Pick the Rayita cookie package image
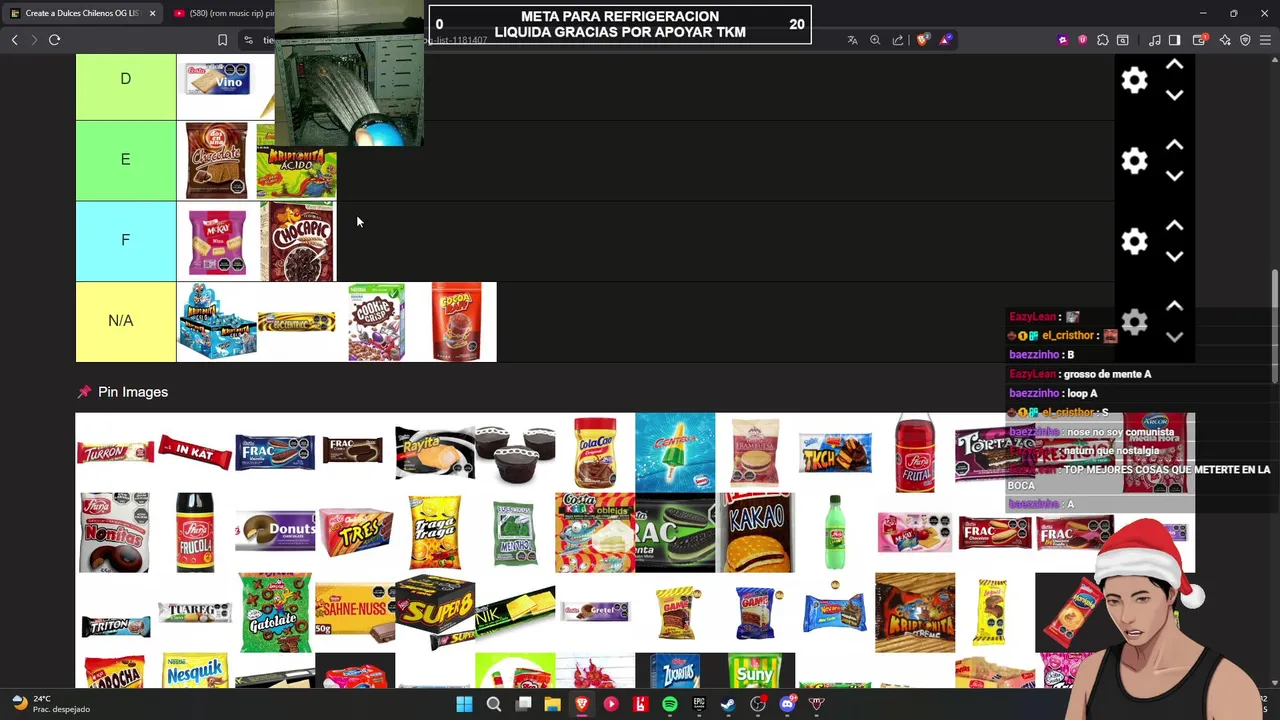This screenshot has height=720, width=1280. 435,452
